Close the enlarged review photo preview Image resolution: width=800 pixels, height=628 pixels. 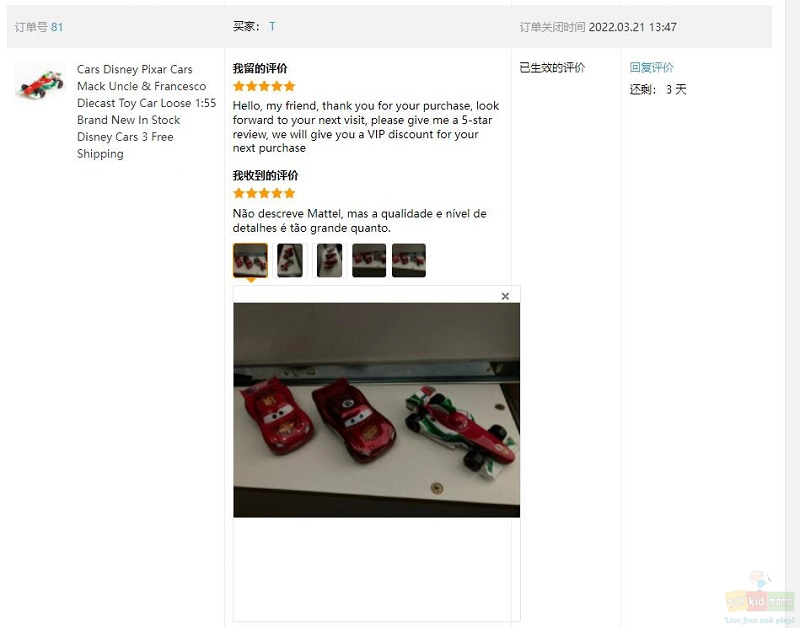point(505,296)
